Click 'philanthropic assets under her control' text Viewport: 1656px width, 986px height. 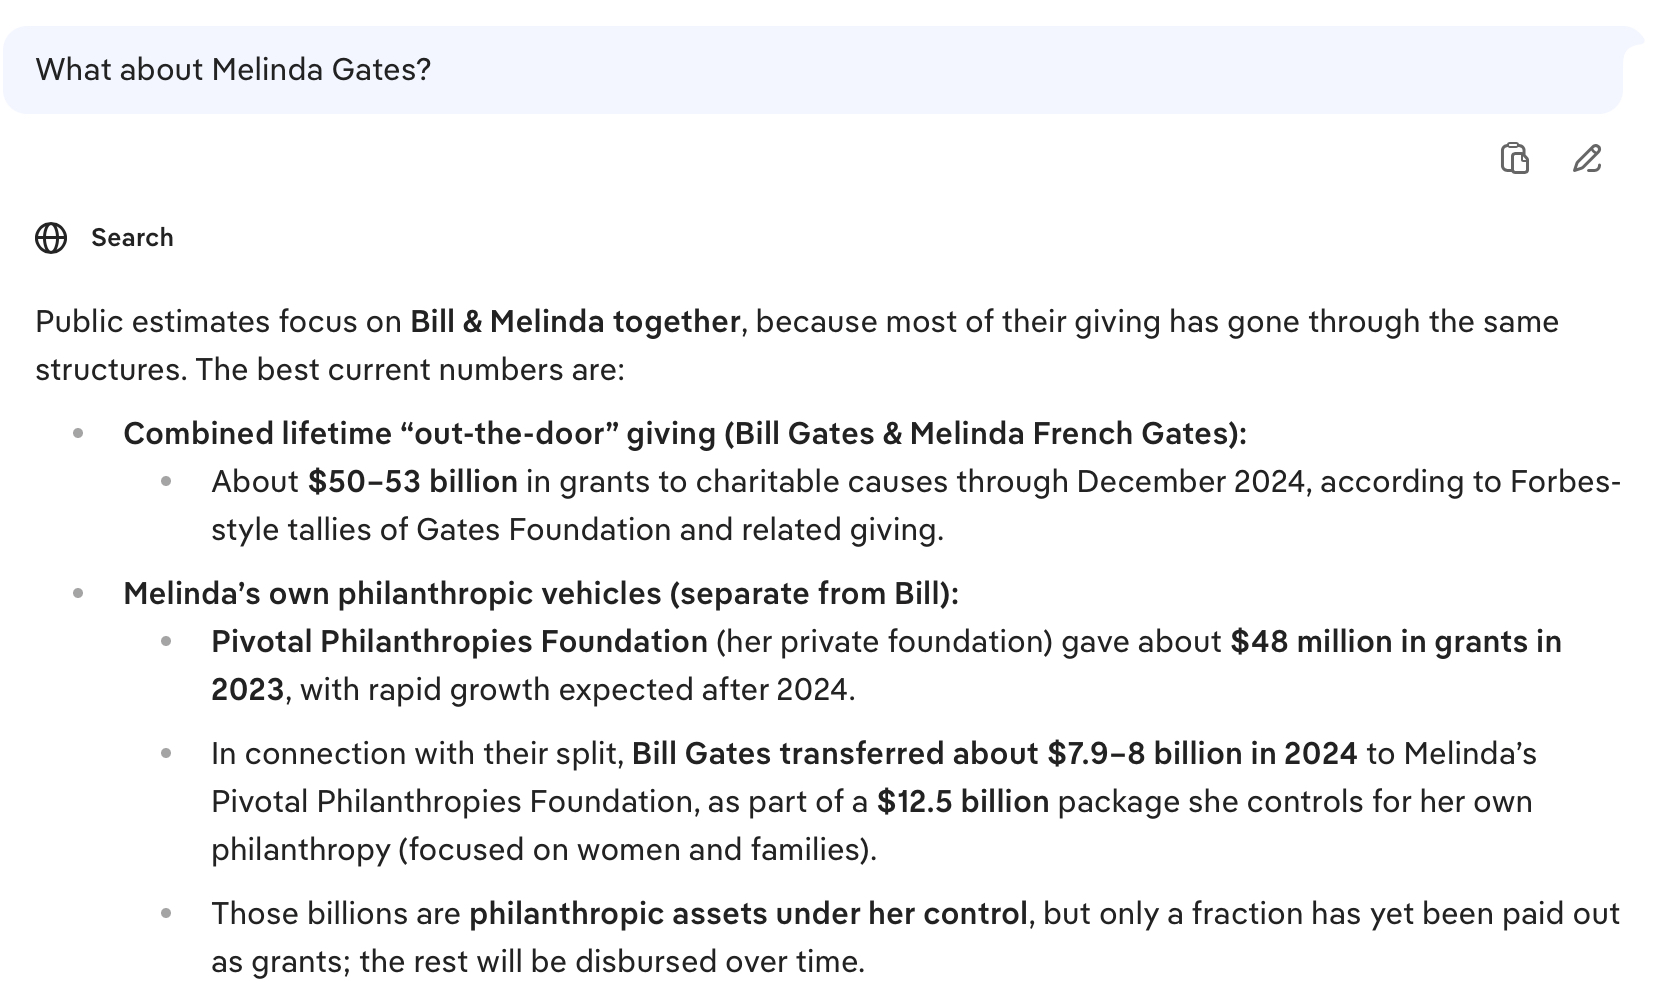[x=747, y=914]
